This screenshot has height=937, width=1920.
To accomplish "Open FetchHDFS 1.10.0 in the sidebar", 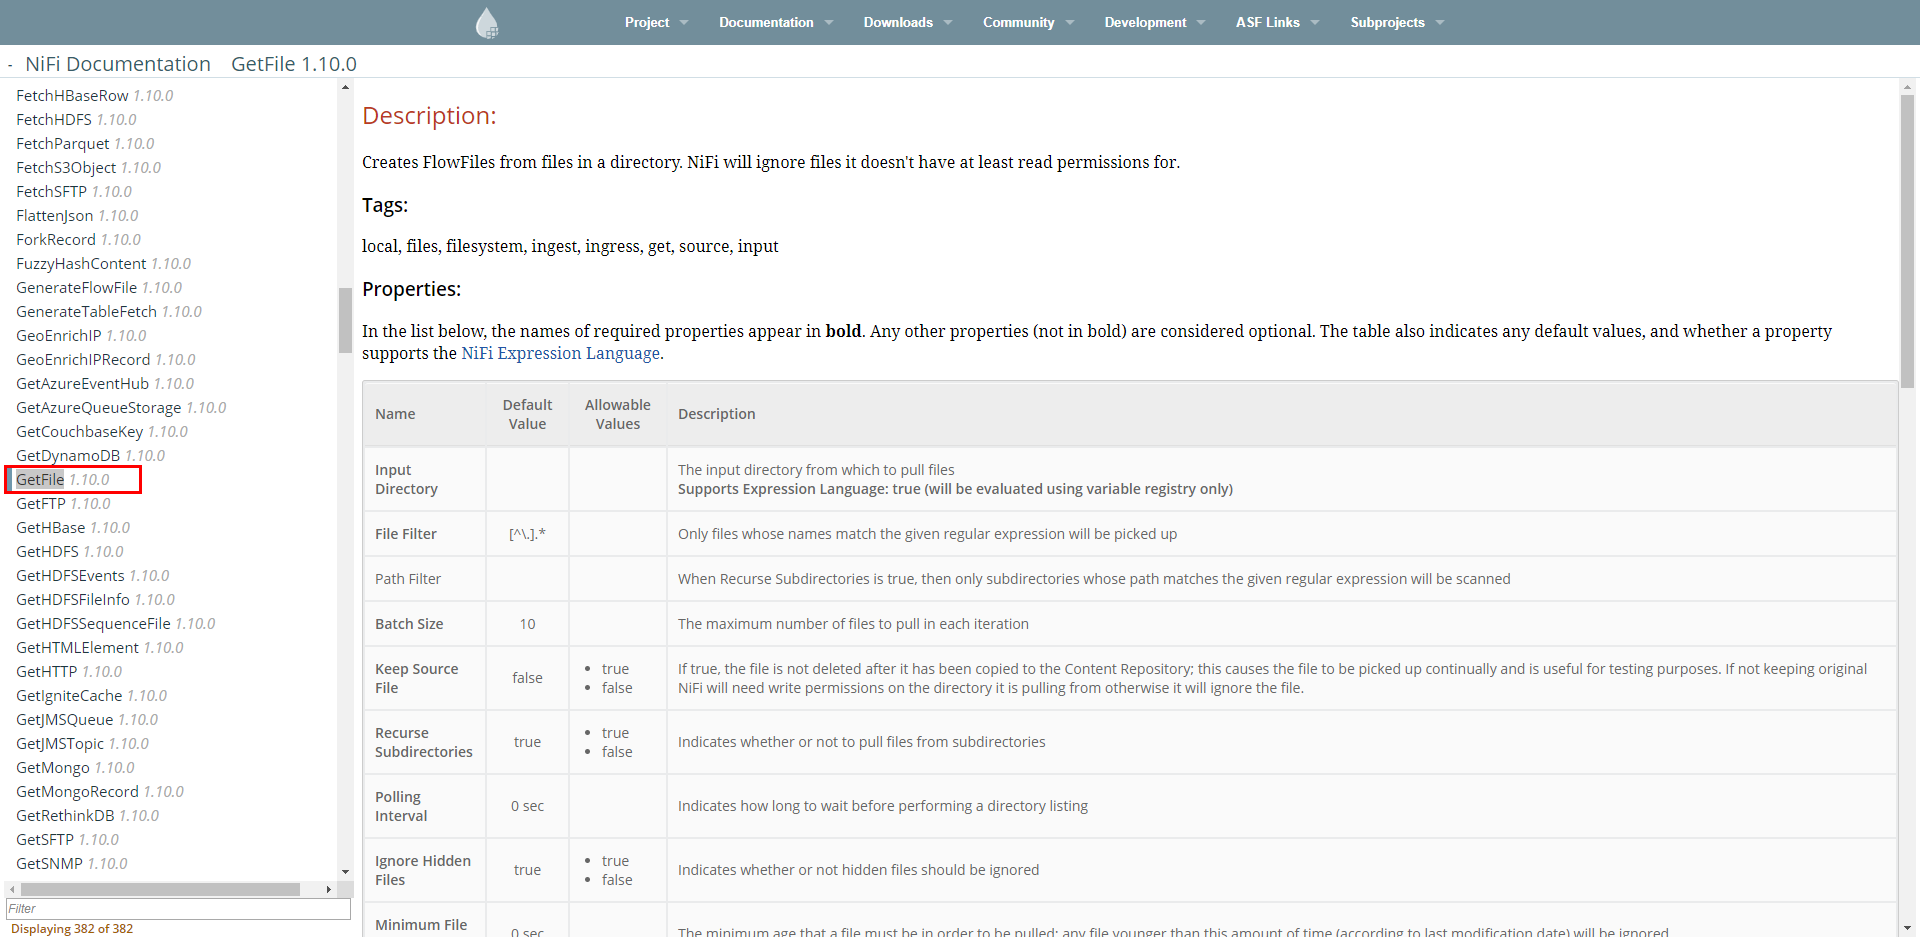I will click(x=76, y=120).
